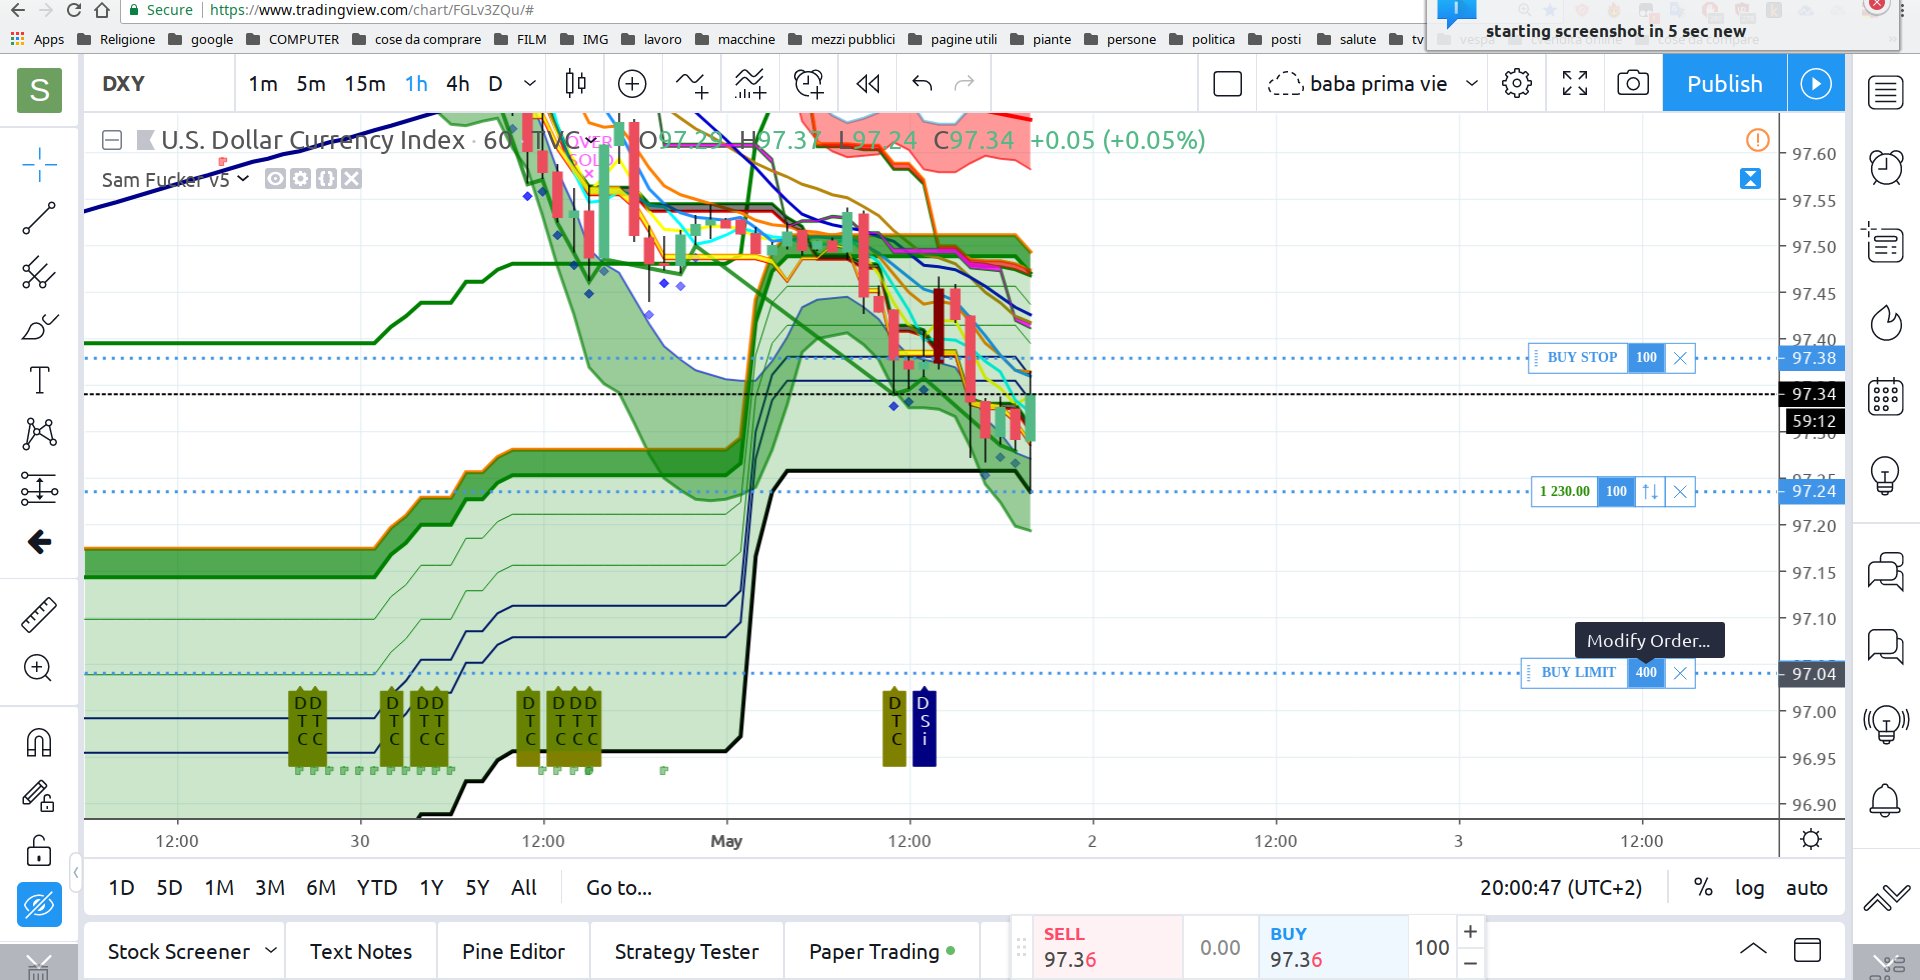Take a chart snapshot with the camera icon
The width and height of the screenshot is (1920, 980).
click(1633, 83)
